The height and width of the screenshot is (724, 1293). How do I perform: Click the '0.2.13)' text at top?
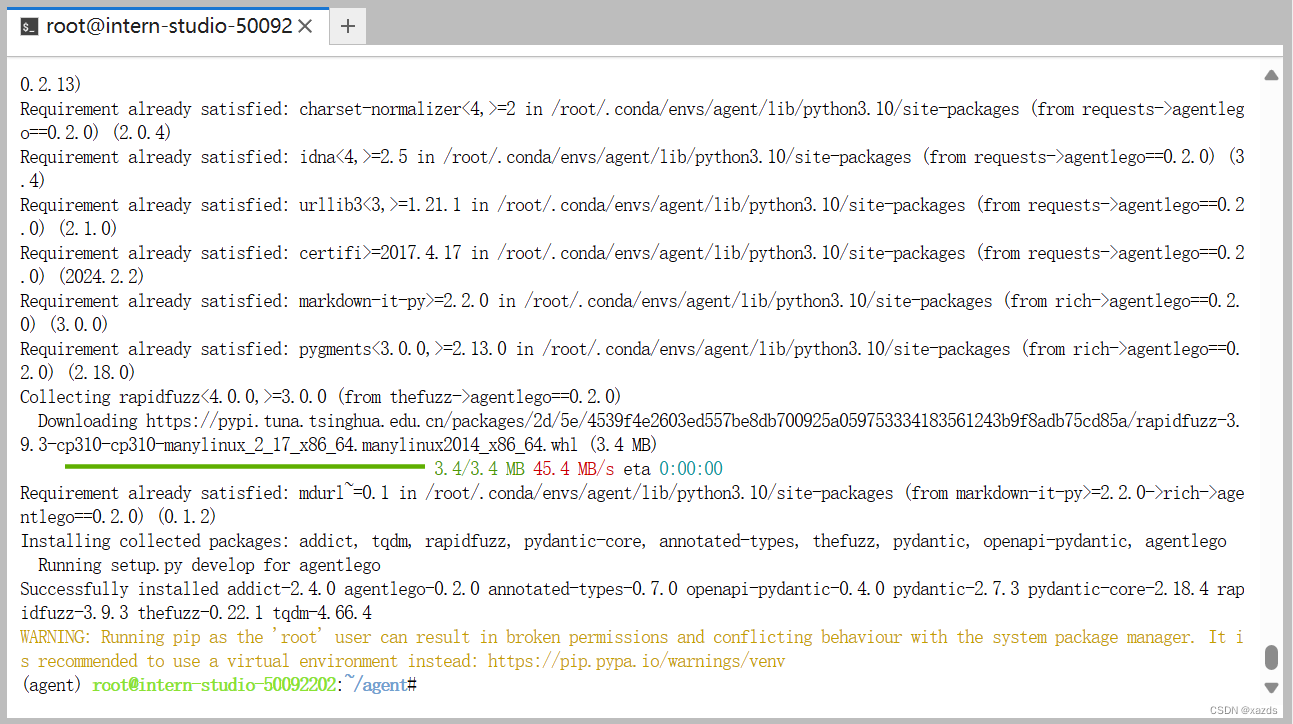(51, 85)
